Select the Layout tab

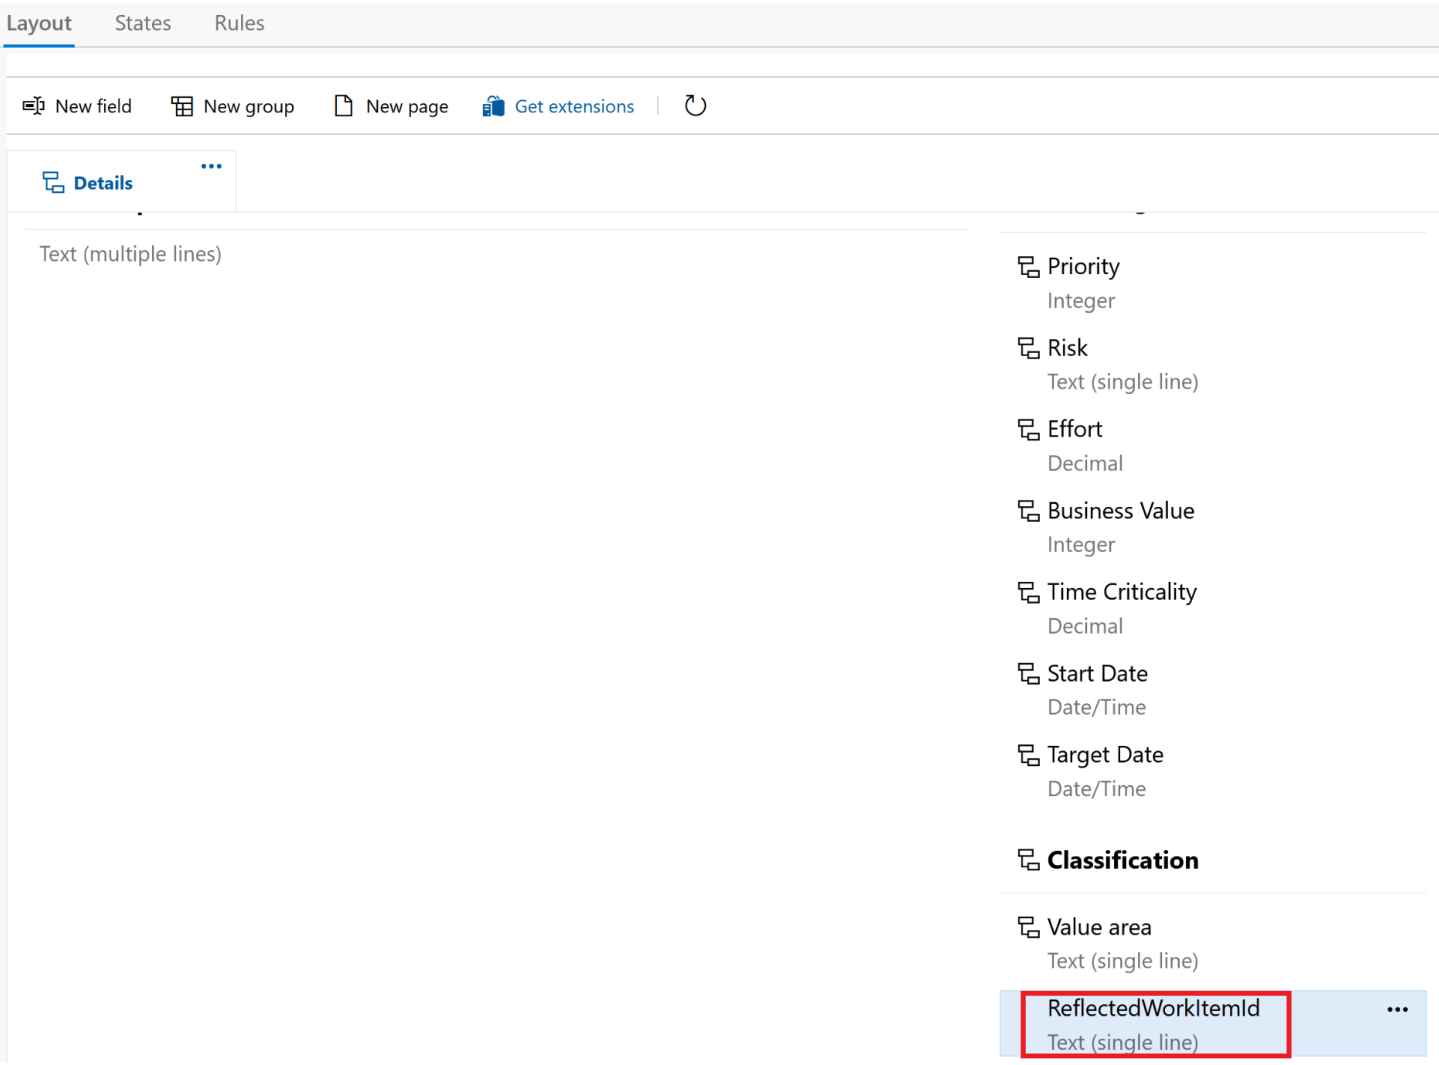coord(38,22)
